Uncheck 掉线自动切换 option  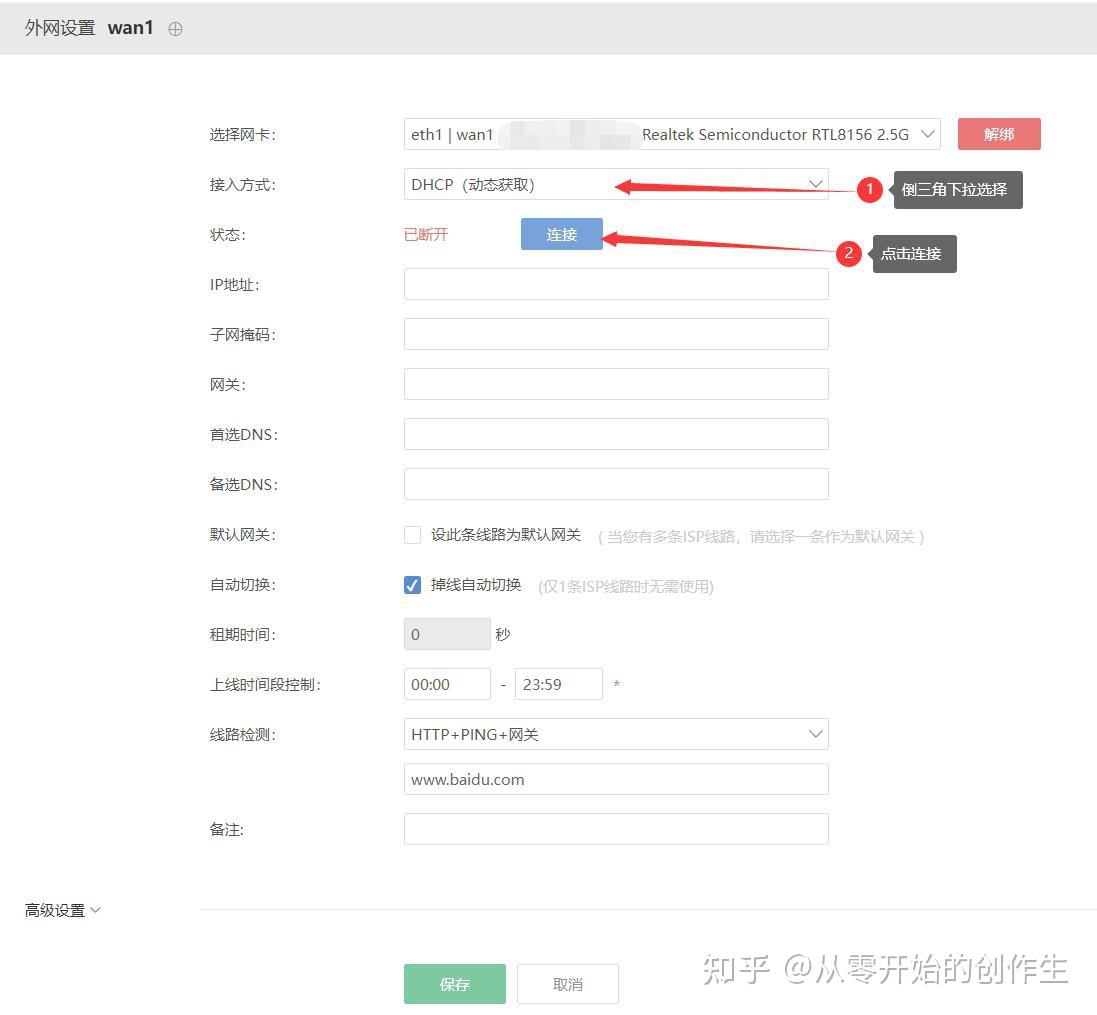(412, 584)
